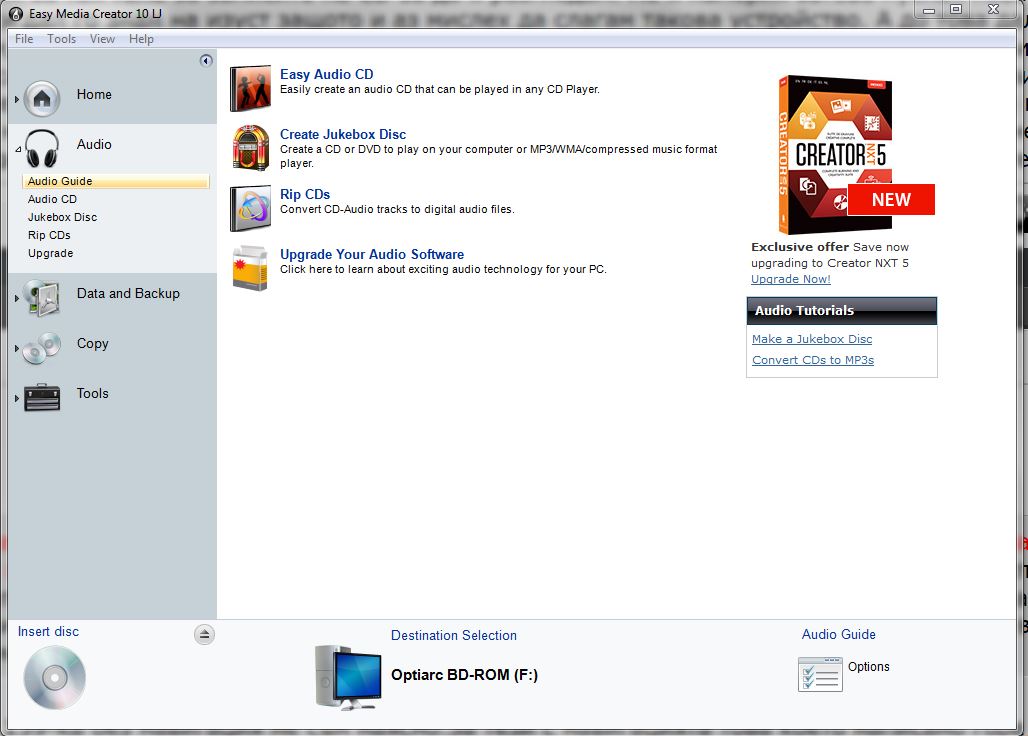
Task: Click the Create Jukebox Disc jukebox icon
Action: tap(250, 148)
